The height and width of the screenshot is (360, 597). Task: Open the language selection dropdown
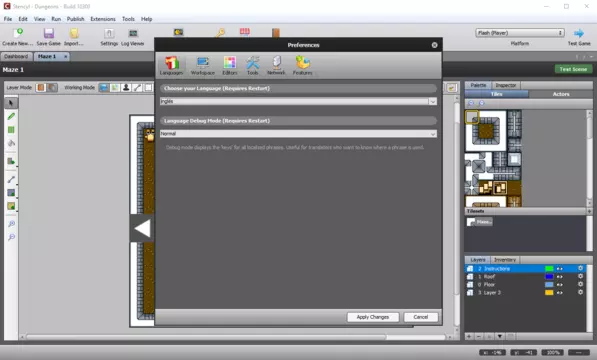298,101
